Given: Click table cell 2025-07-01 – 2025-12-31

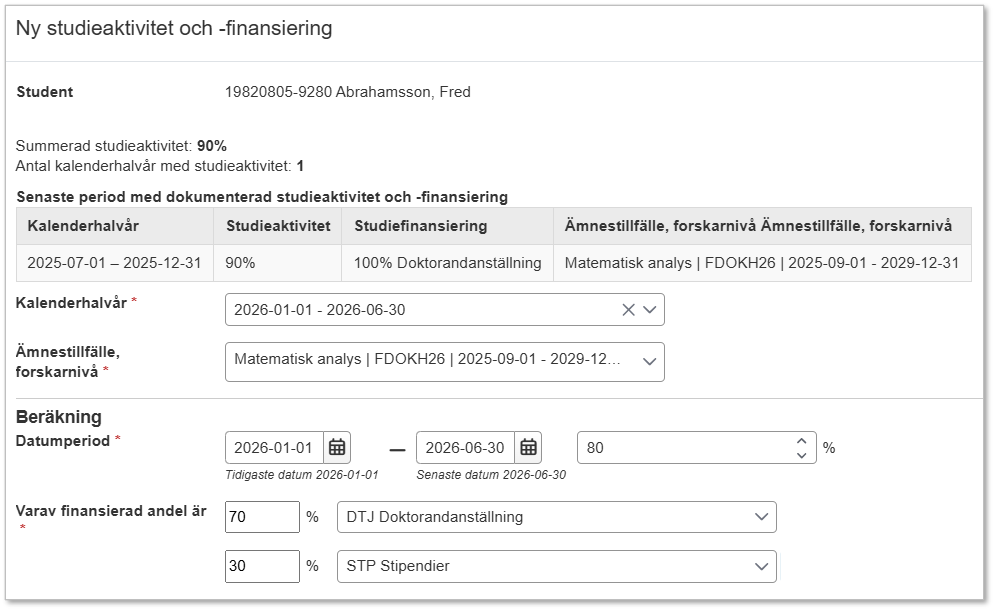Looking at the screenshot, I should [114, 263].
